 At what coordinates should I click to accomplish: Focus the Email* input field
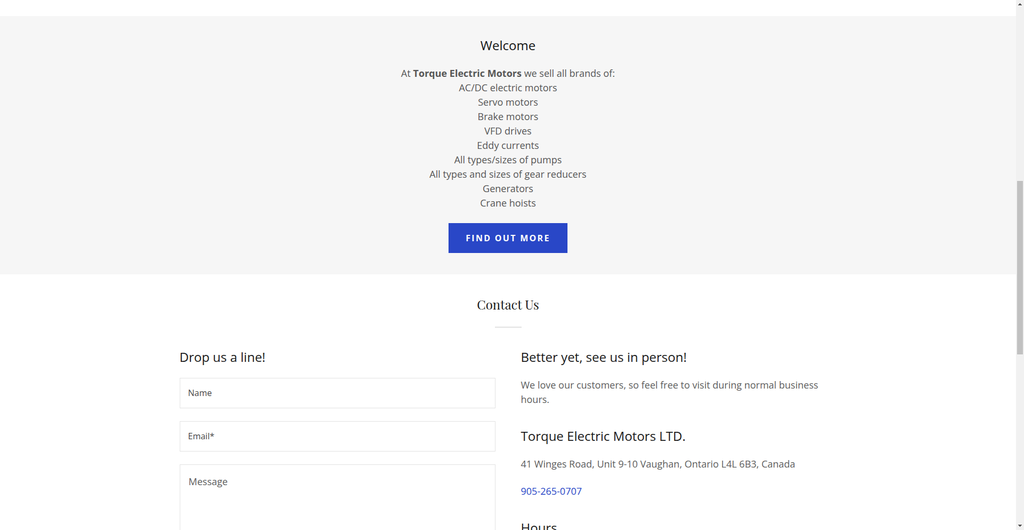(x=338, y=436)
